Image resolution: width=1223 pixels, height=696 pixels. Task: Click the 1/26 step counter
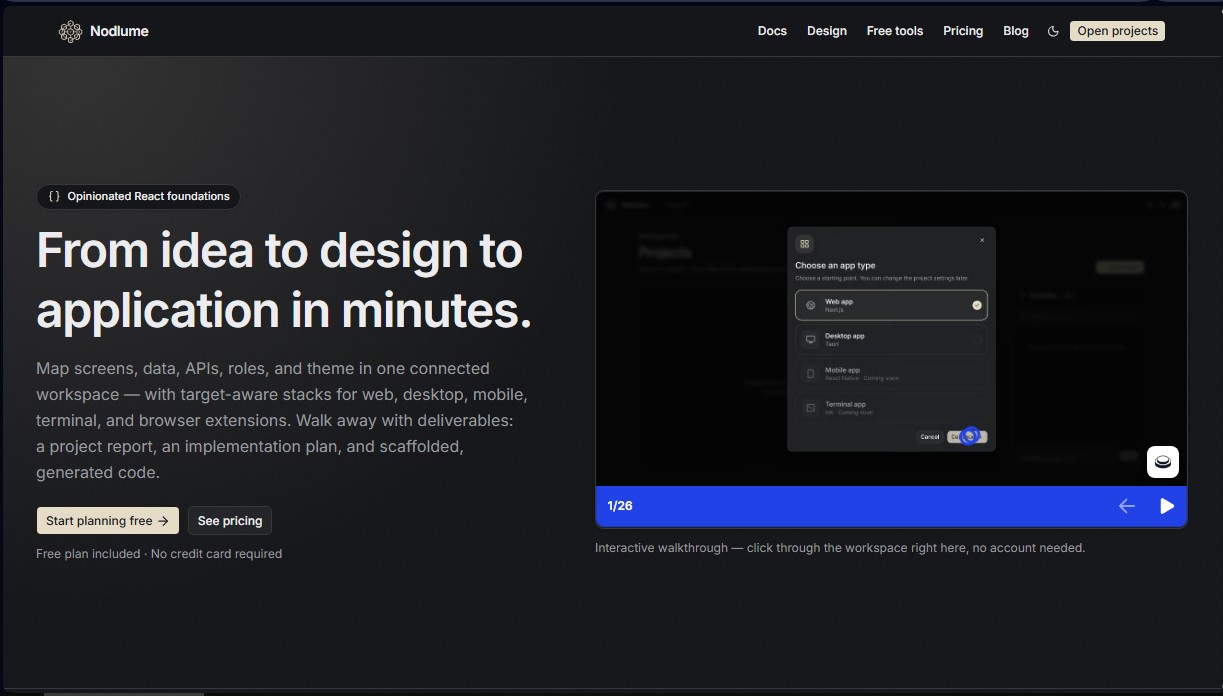[620, 506]
